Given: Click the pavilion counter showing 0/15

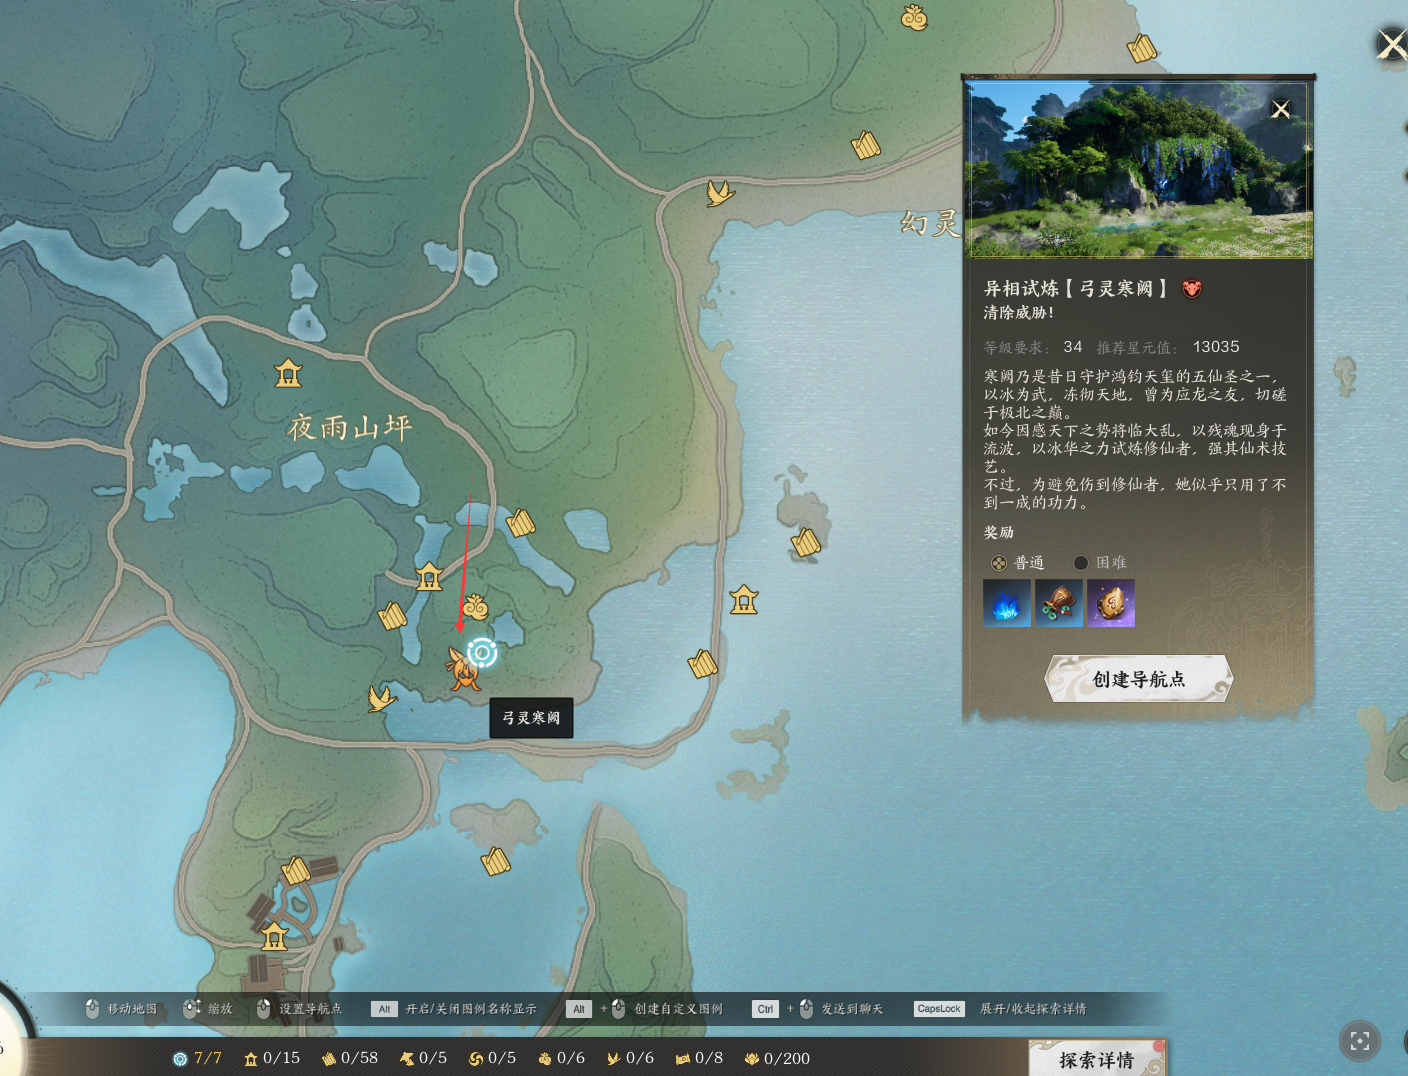Looking at the screenshot, I should click(272, 1058).
